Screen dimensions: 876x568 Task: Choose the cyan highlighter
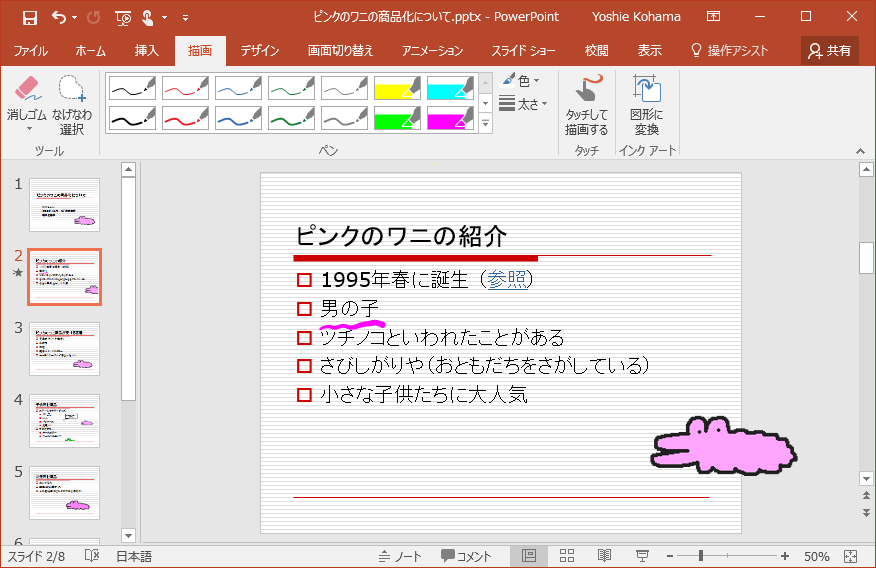[x=450, y=88]
